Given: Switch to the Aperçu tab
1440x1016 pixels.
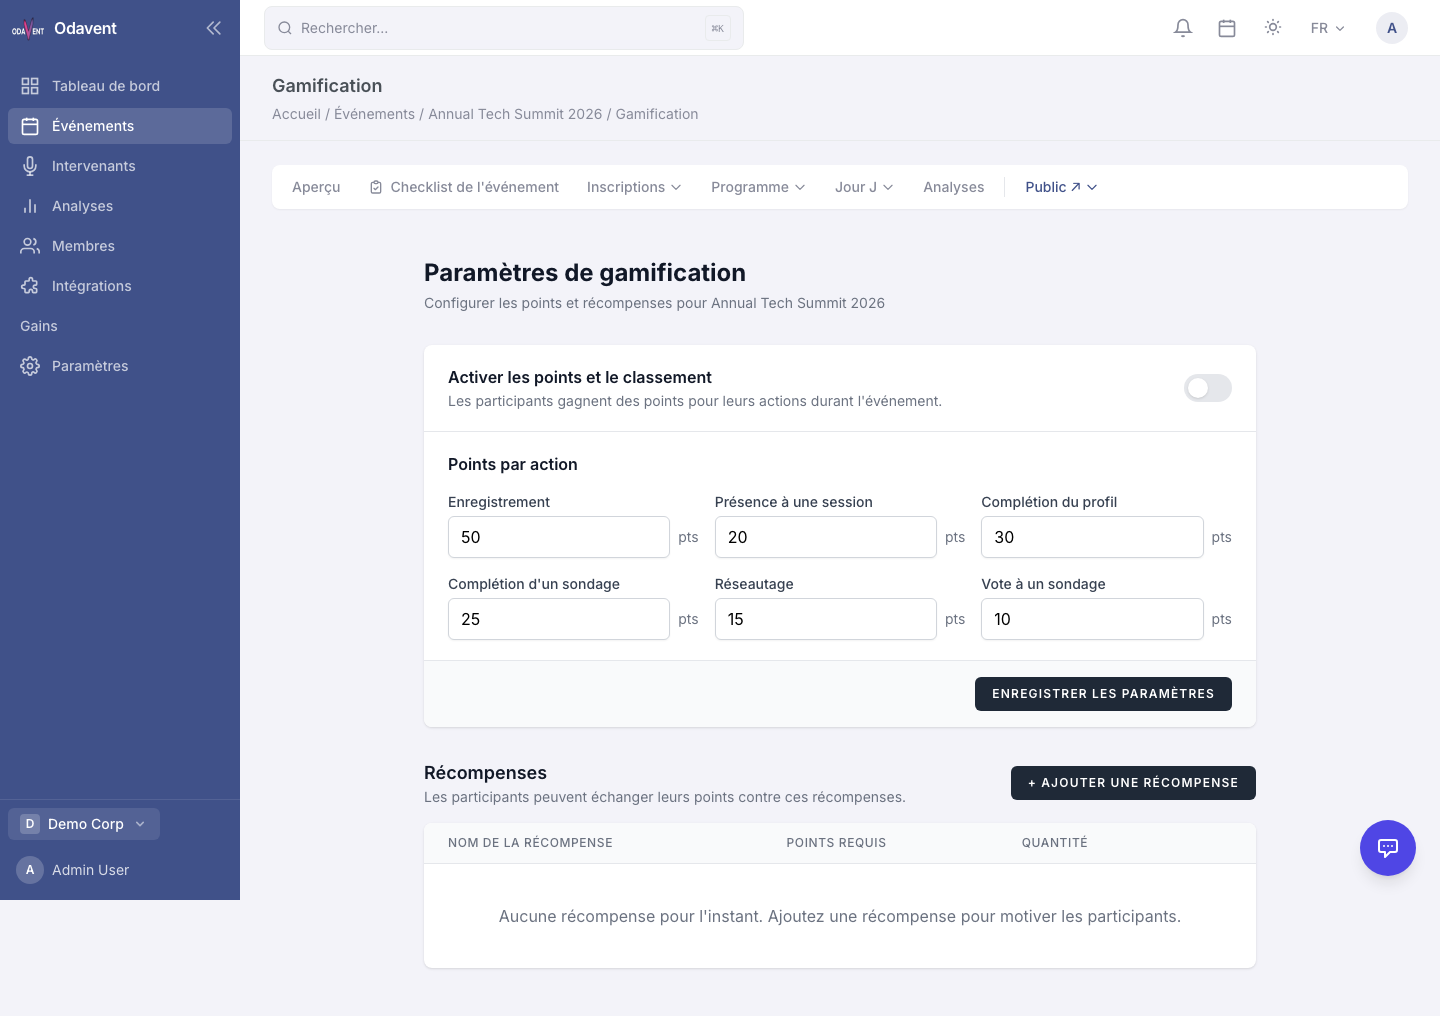Looking at the screenshot, I should tap(316, 187).
